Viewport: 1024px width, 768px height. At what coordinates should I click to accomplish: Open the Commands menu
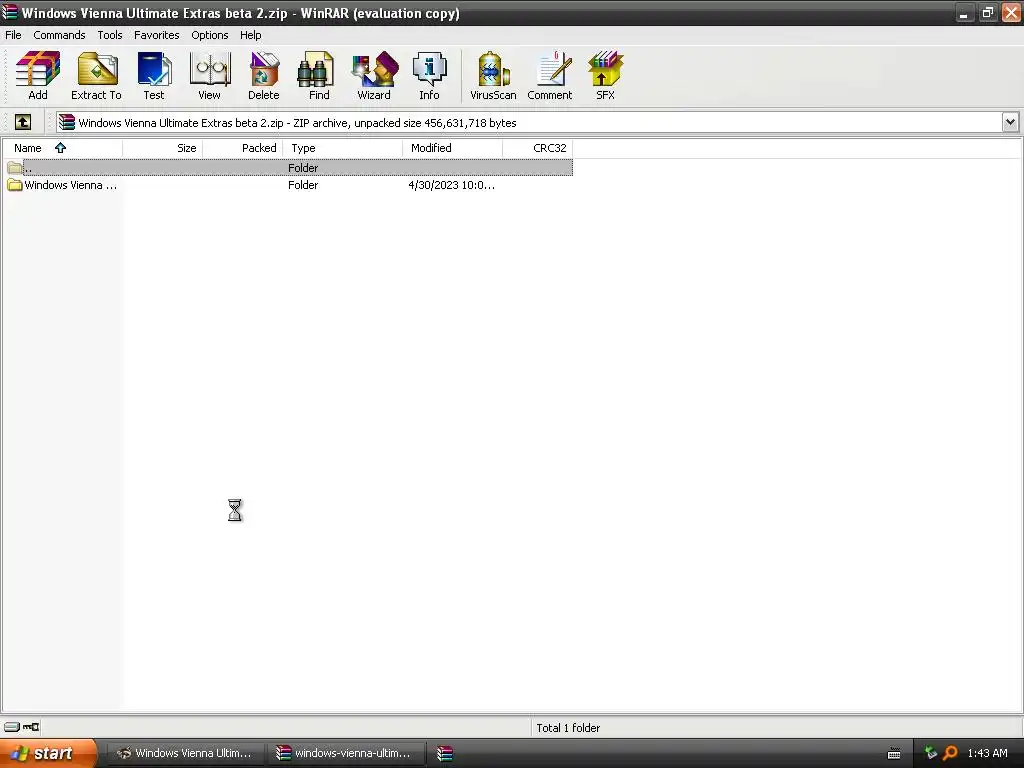click(x=59, y=35)
